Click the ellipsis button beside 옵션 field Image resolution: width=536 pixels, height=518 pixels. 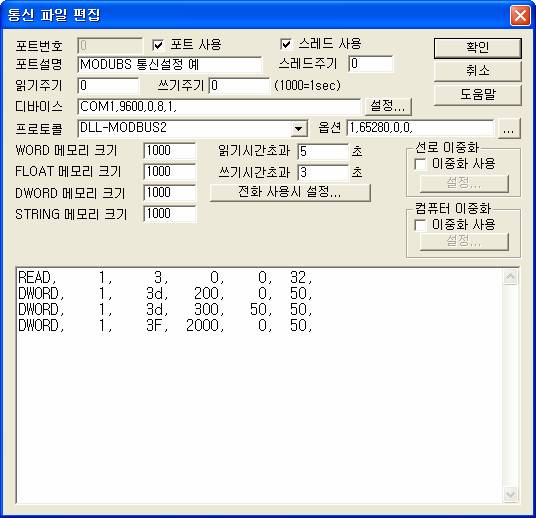(509, 129)
